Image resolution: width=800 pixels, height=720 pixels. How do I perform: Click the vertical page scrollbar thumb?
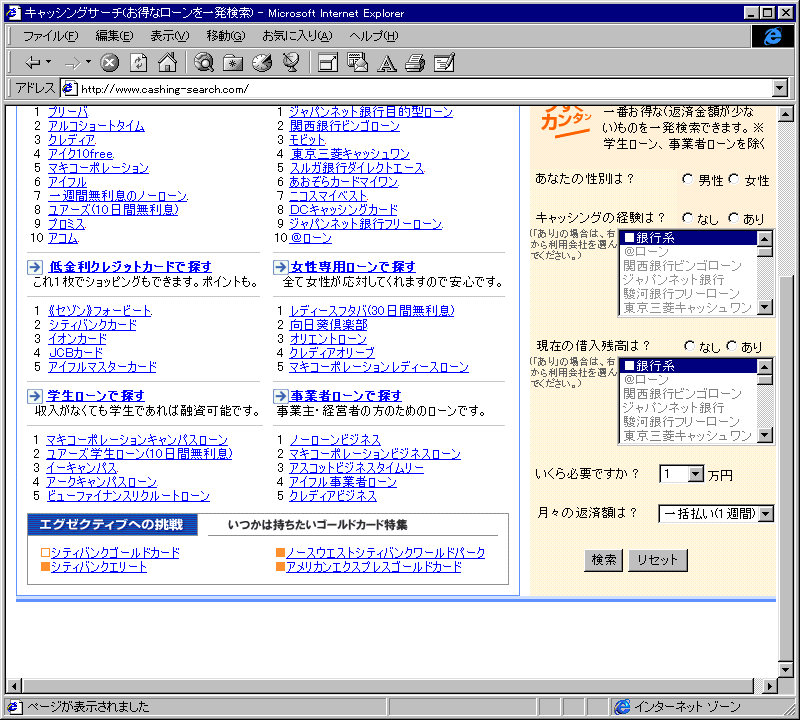[786, 467]
